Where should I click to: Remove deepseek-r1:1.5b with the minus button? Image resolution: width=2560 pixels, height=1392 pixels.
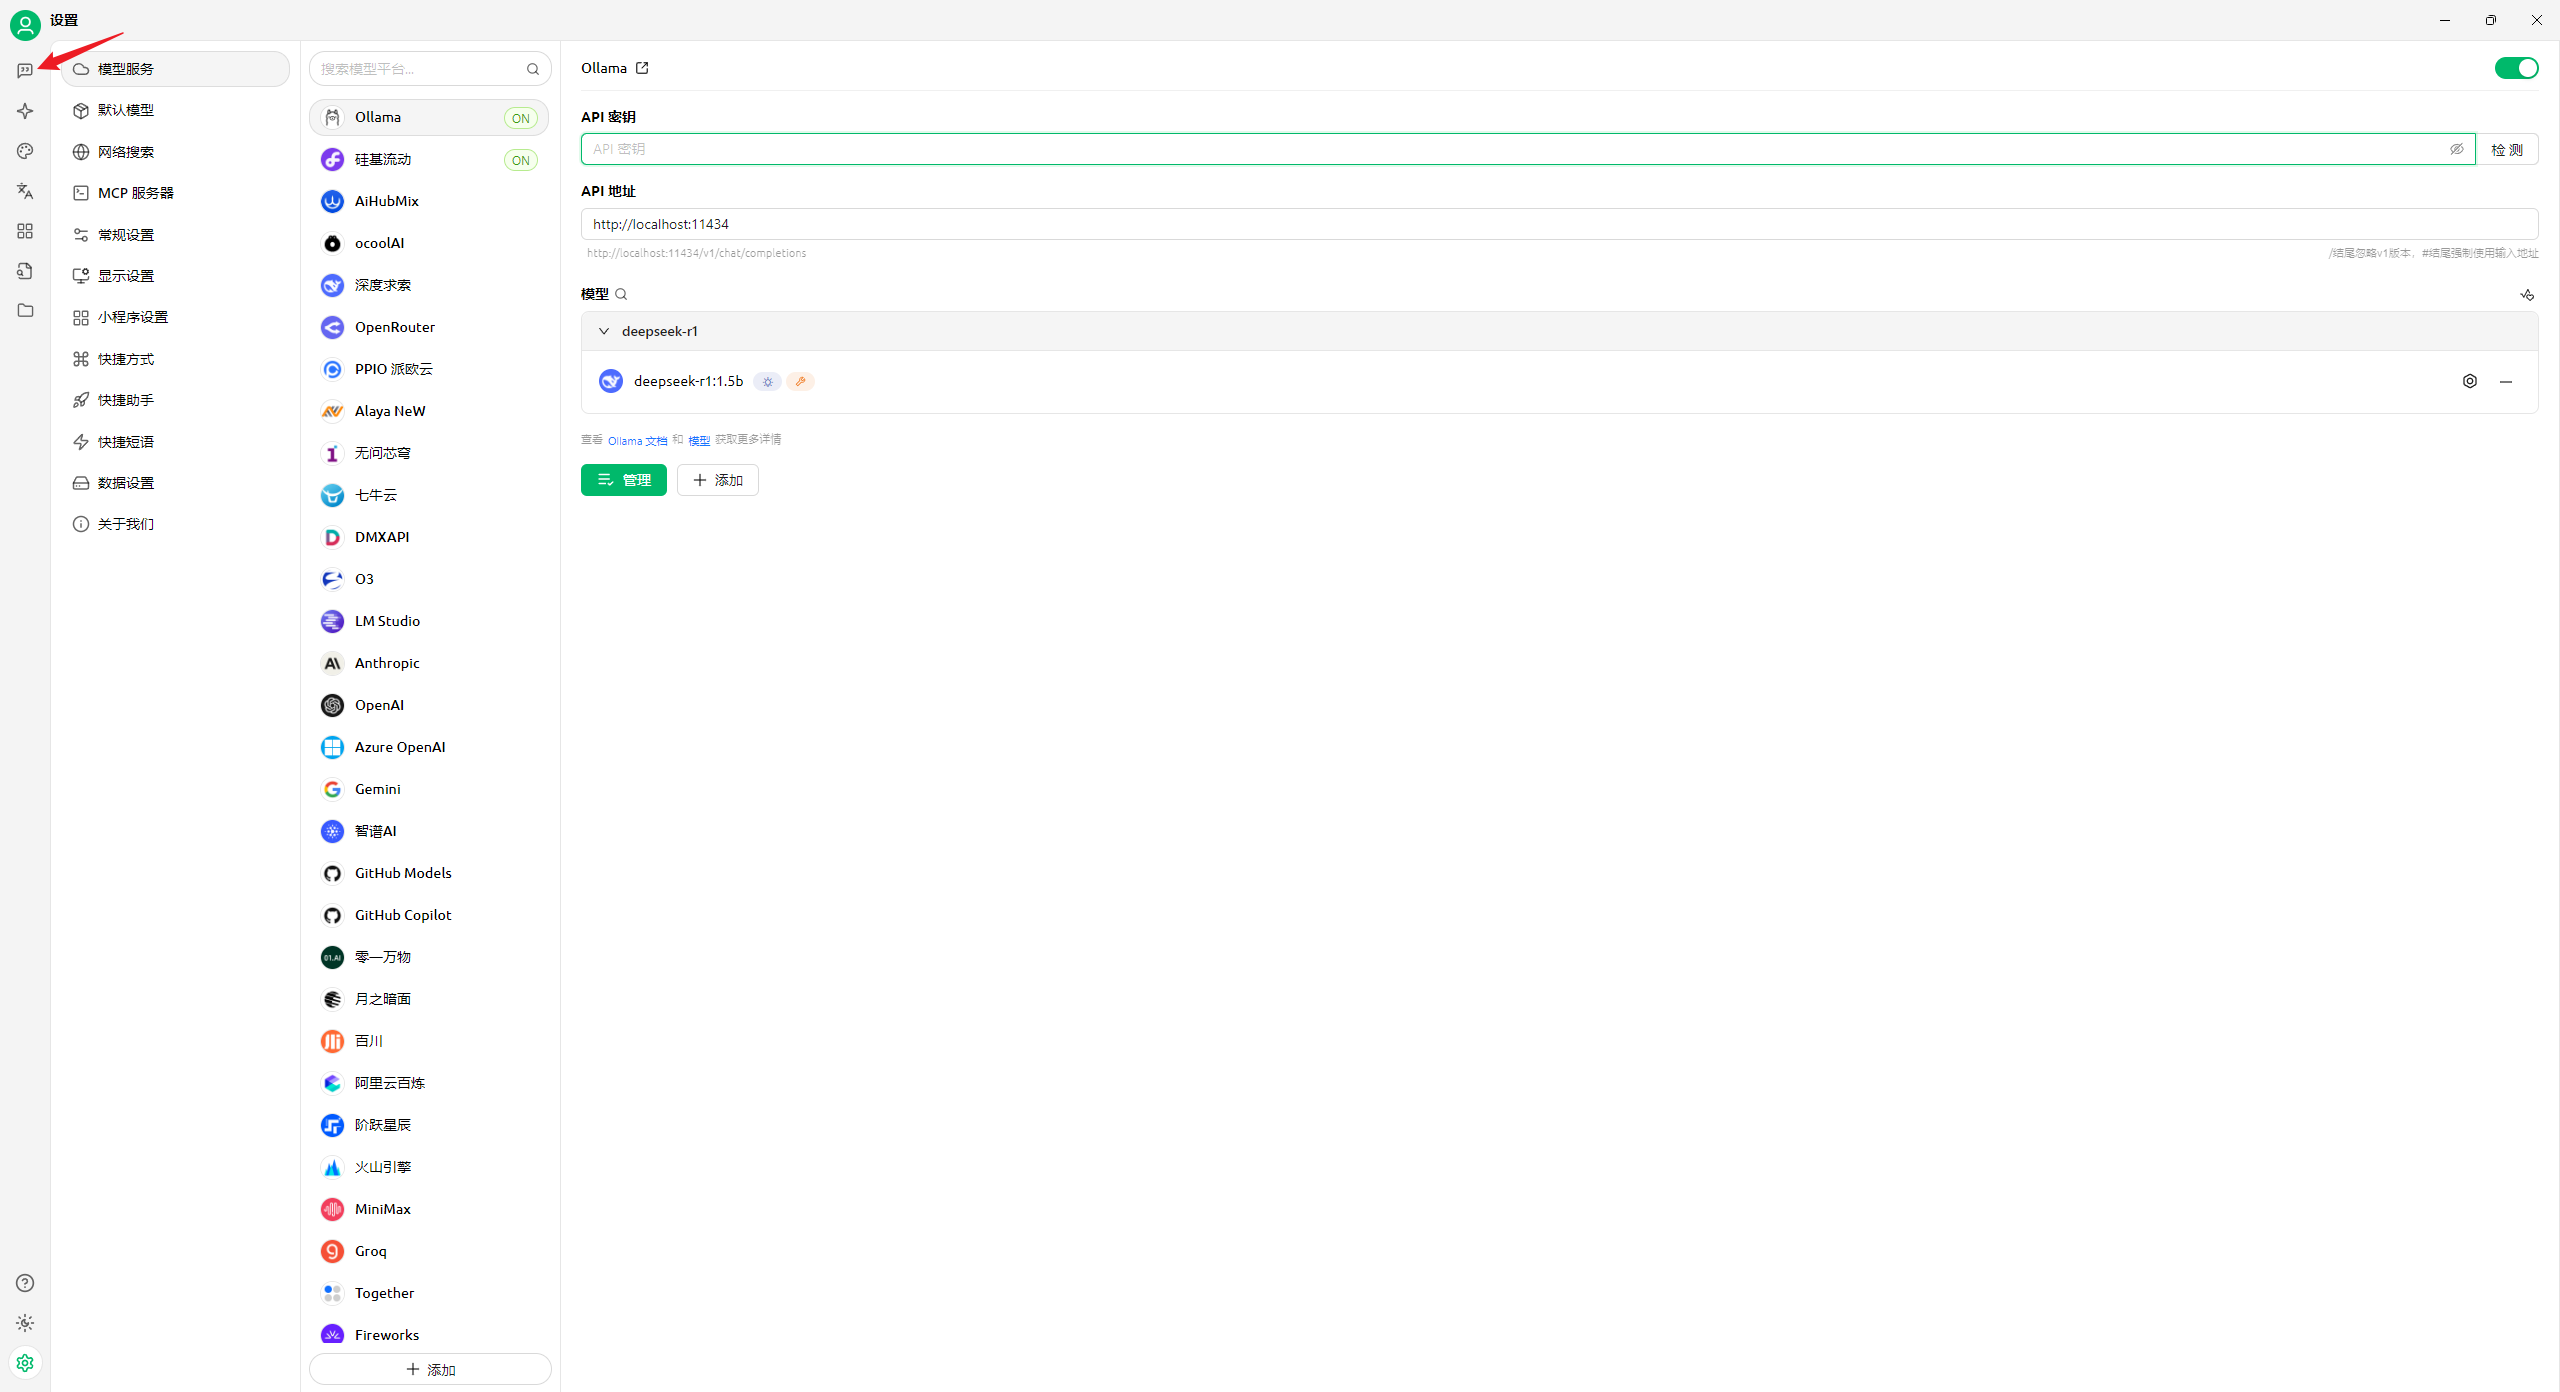click(x=2506, y=381)
